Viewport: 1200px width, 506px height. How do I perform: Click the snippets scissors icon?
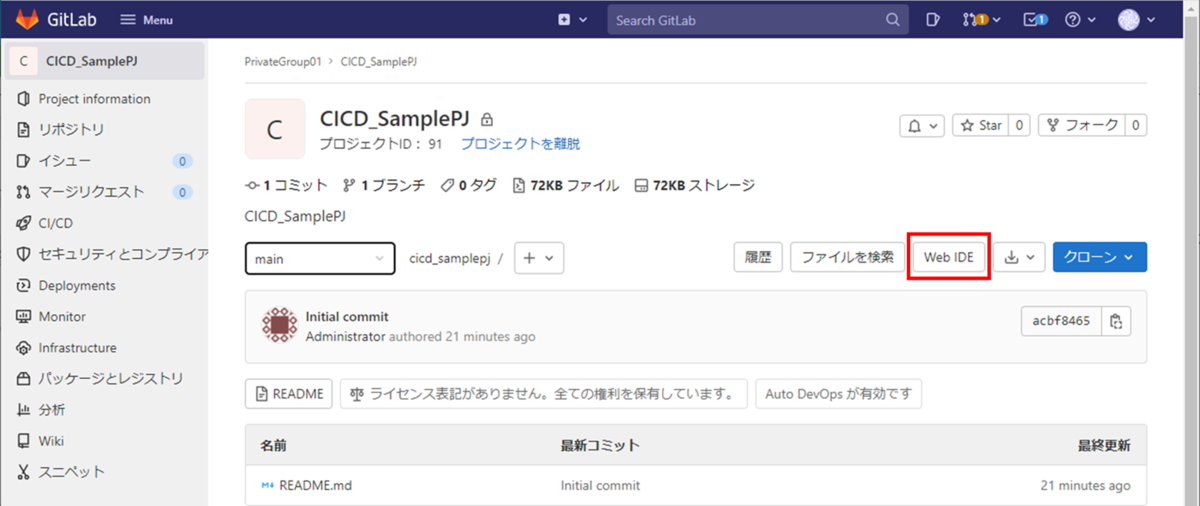(24, 472)
